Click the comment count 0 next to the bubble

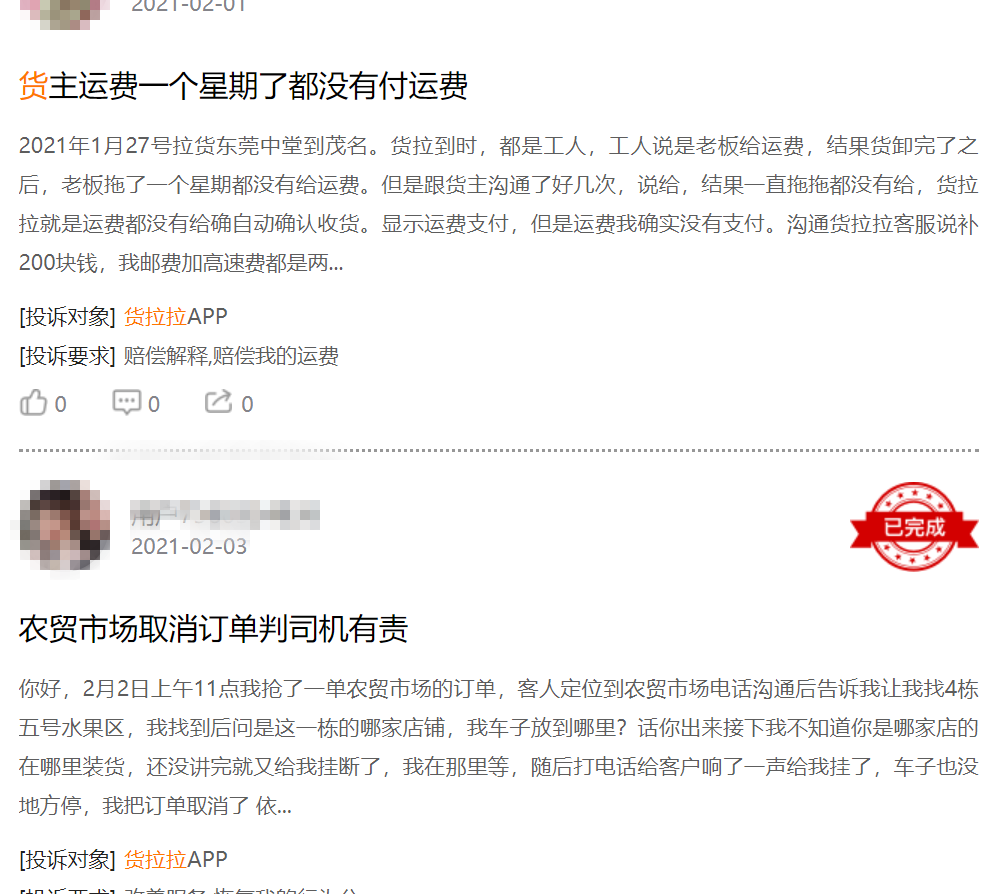(152, 404)
